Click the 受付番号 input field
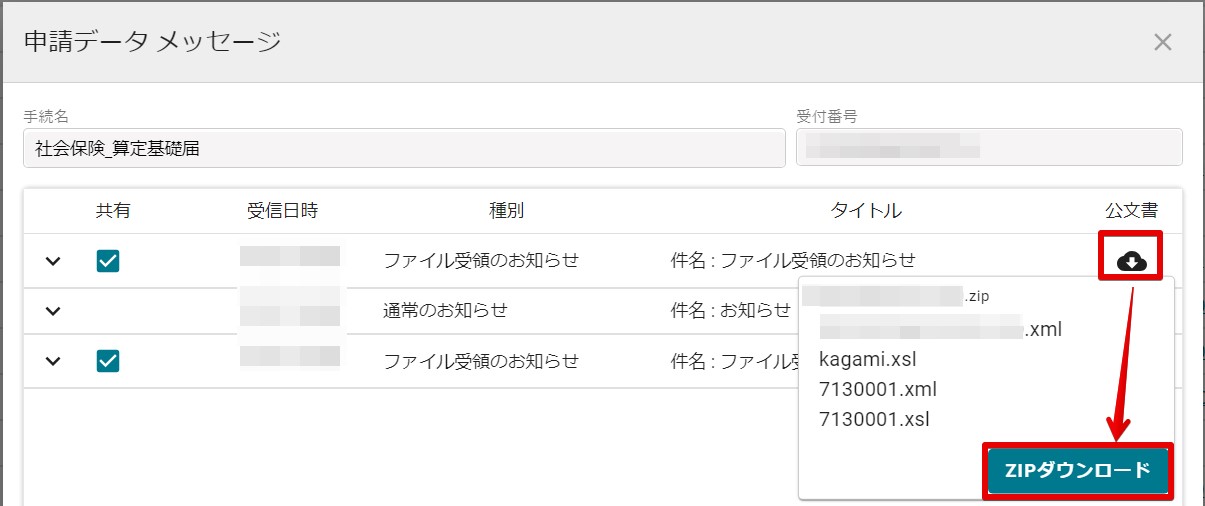 point(988,149)
